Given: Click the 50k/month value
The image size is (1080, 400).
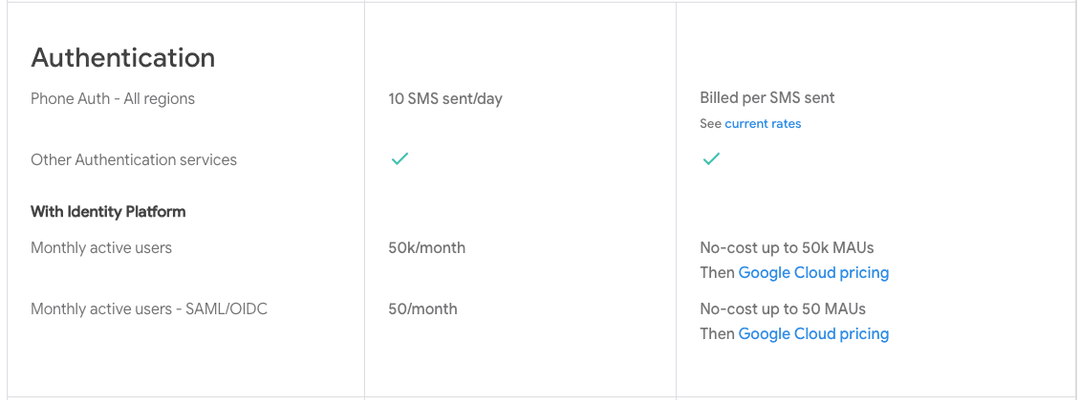Looking at the screenshot, I should tap(427, 248).
